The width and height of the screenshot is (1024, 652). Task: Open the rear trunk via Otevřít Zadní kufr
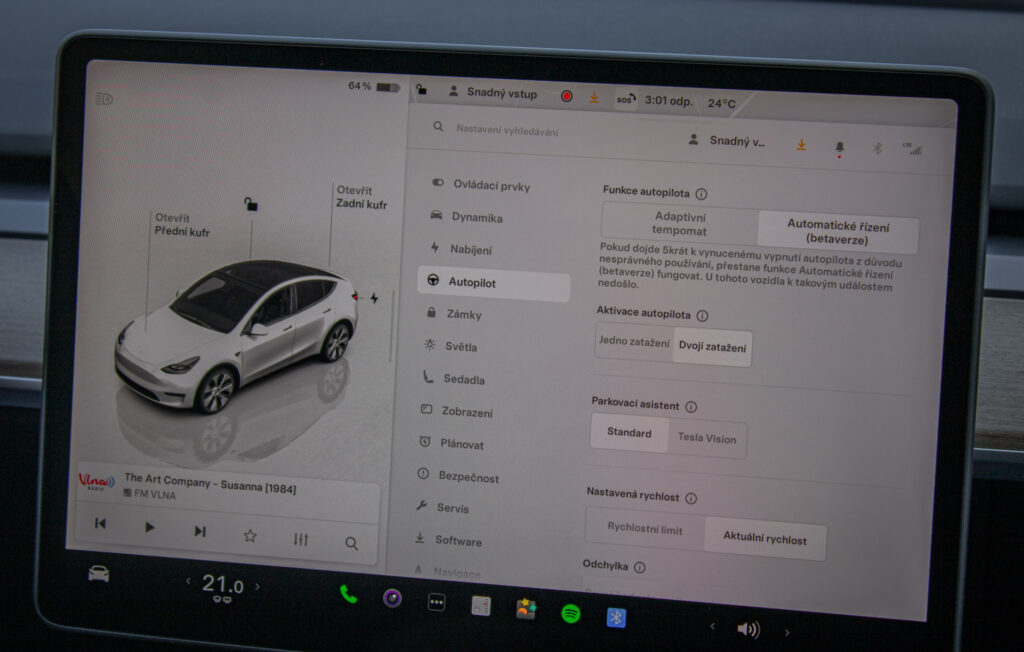(x=361, y=197)
